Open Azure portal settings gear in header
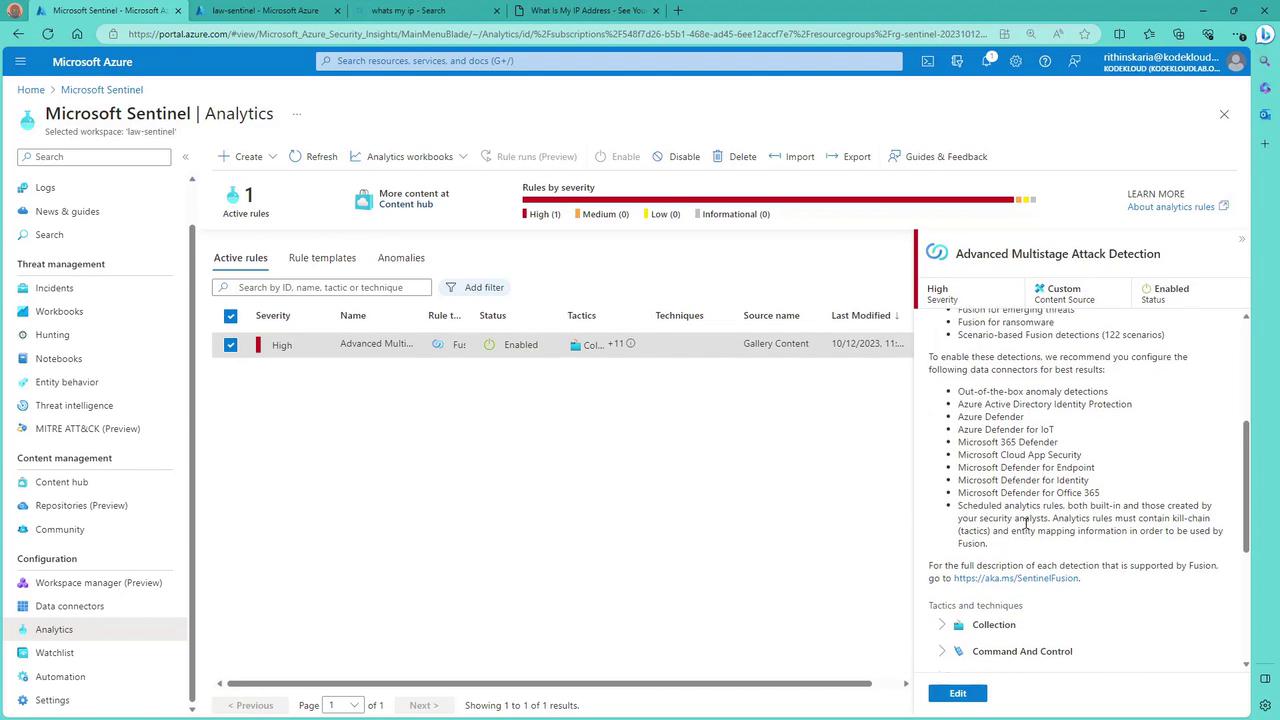 pos(1016,61)
